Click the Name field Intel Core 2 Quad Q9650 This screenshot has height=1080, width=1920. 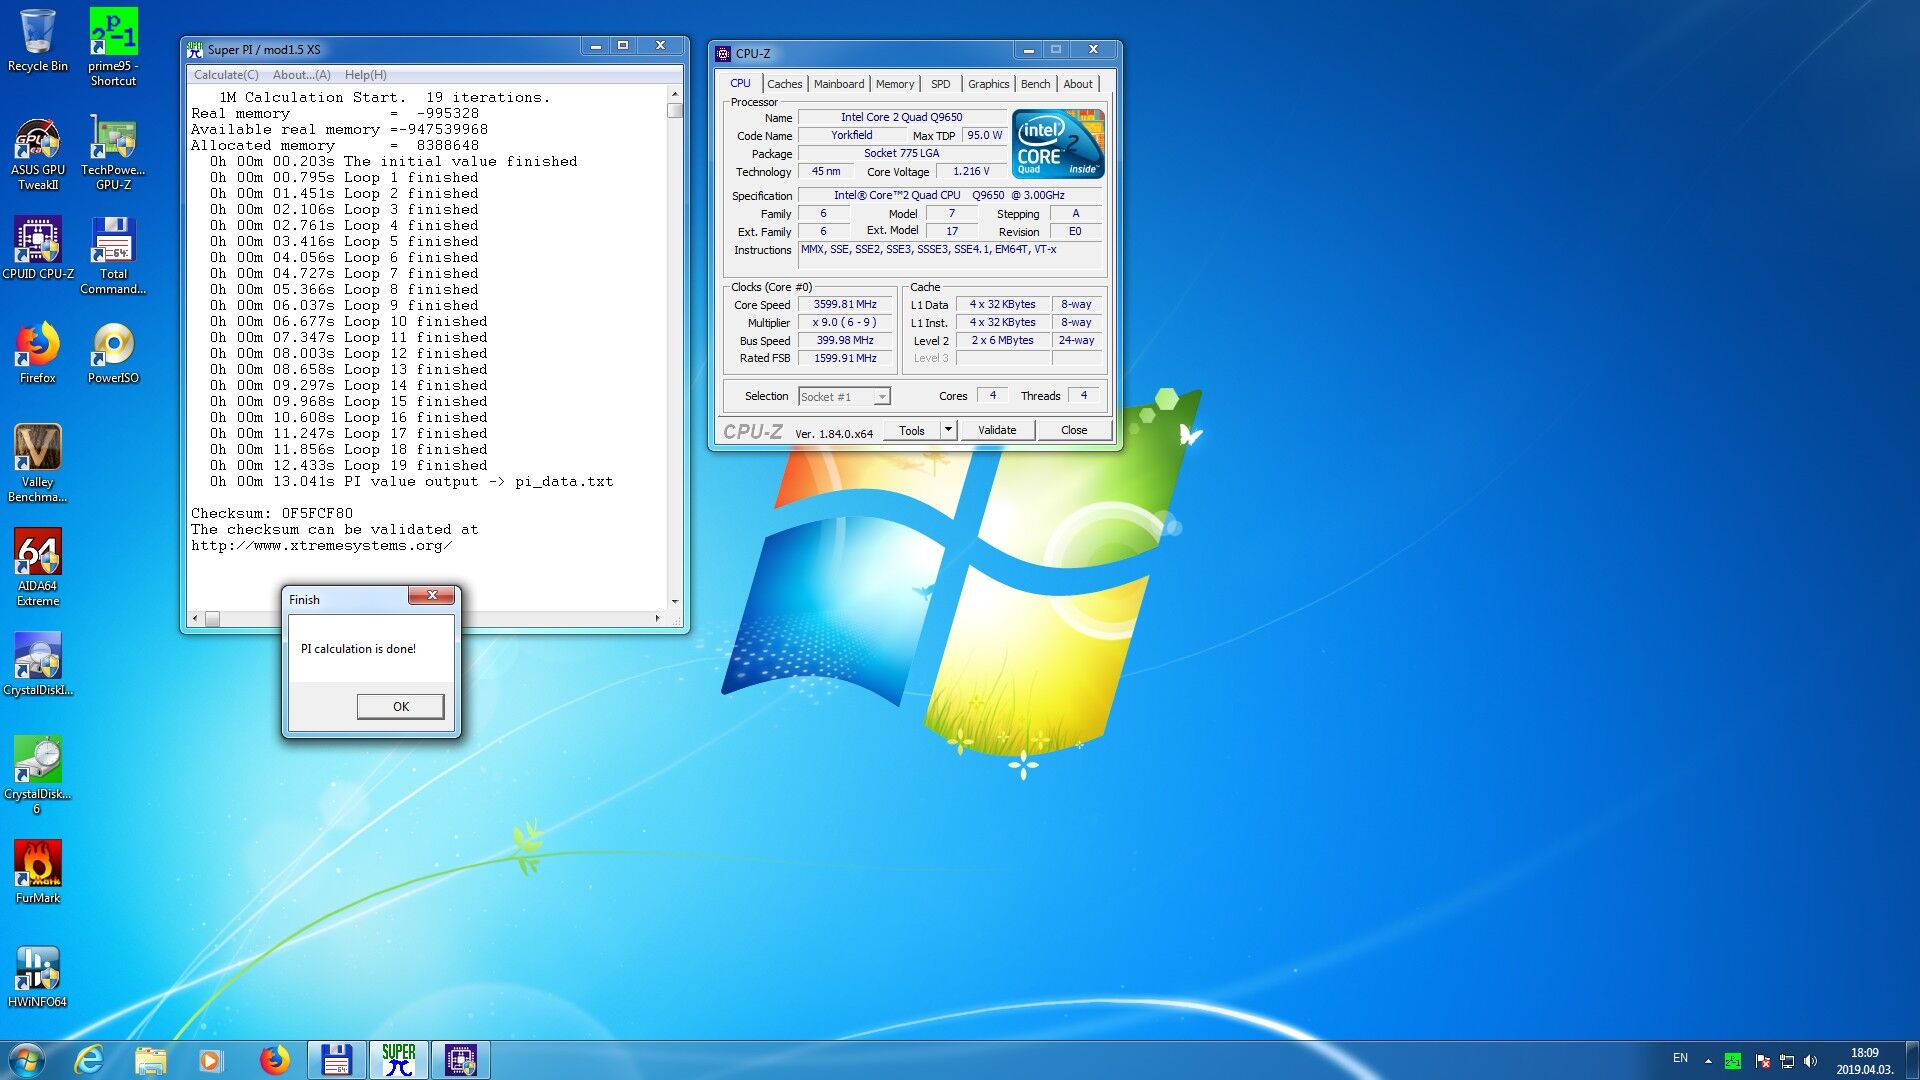tap(901, 117)
